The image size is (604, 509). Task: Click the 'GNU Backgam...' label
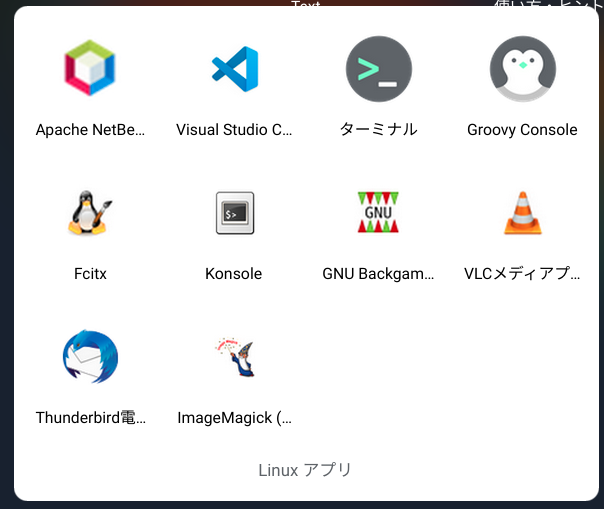[x=378, y=274]
